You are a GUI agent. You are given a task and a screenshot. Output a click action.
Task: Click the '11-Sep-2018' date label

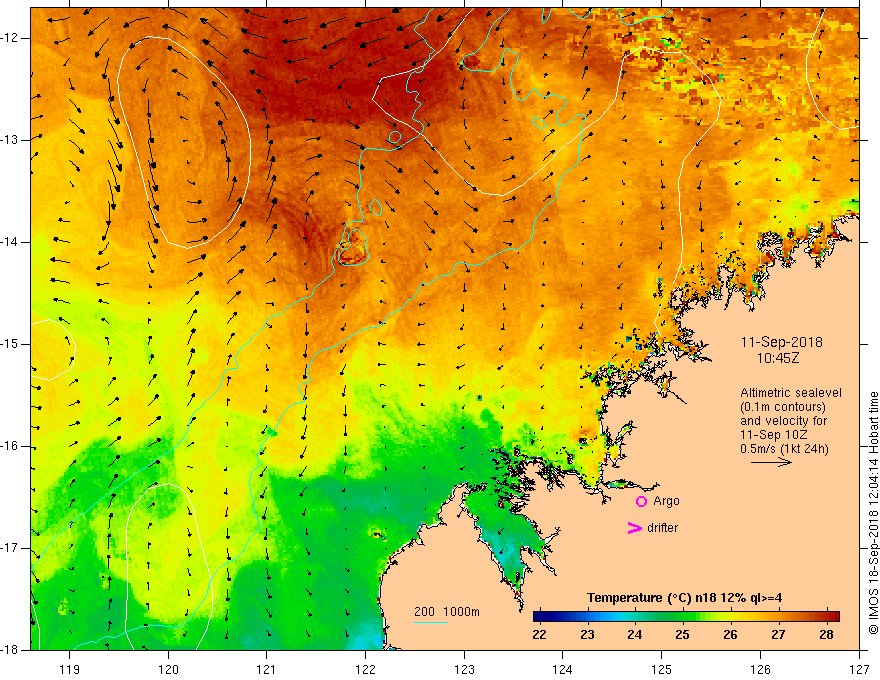pyautogui.click(x=781, y=342)
